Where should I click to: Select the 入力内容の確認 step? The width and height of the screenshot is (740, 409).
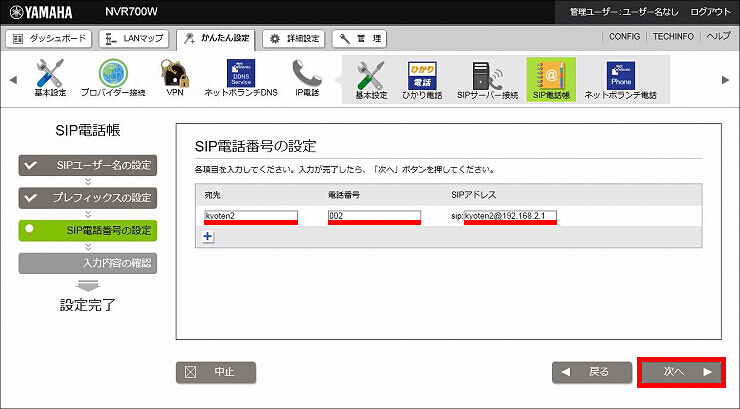click(88, 263)
